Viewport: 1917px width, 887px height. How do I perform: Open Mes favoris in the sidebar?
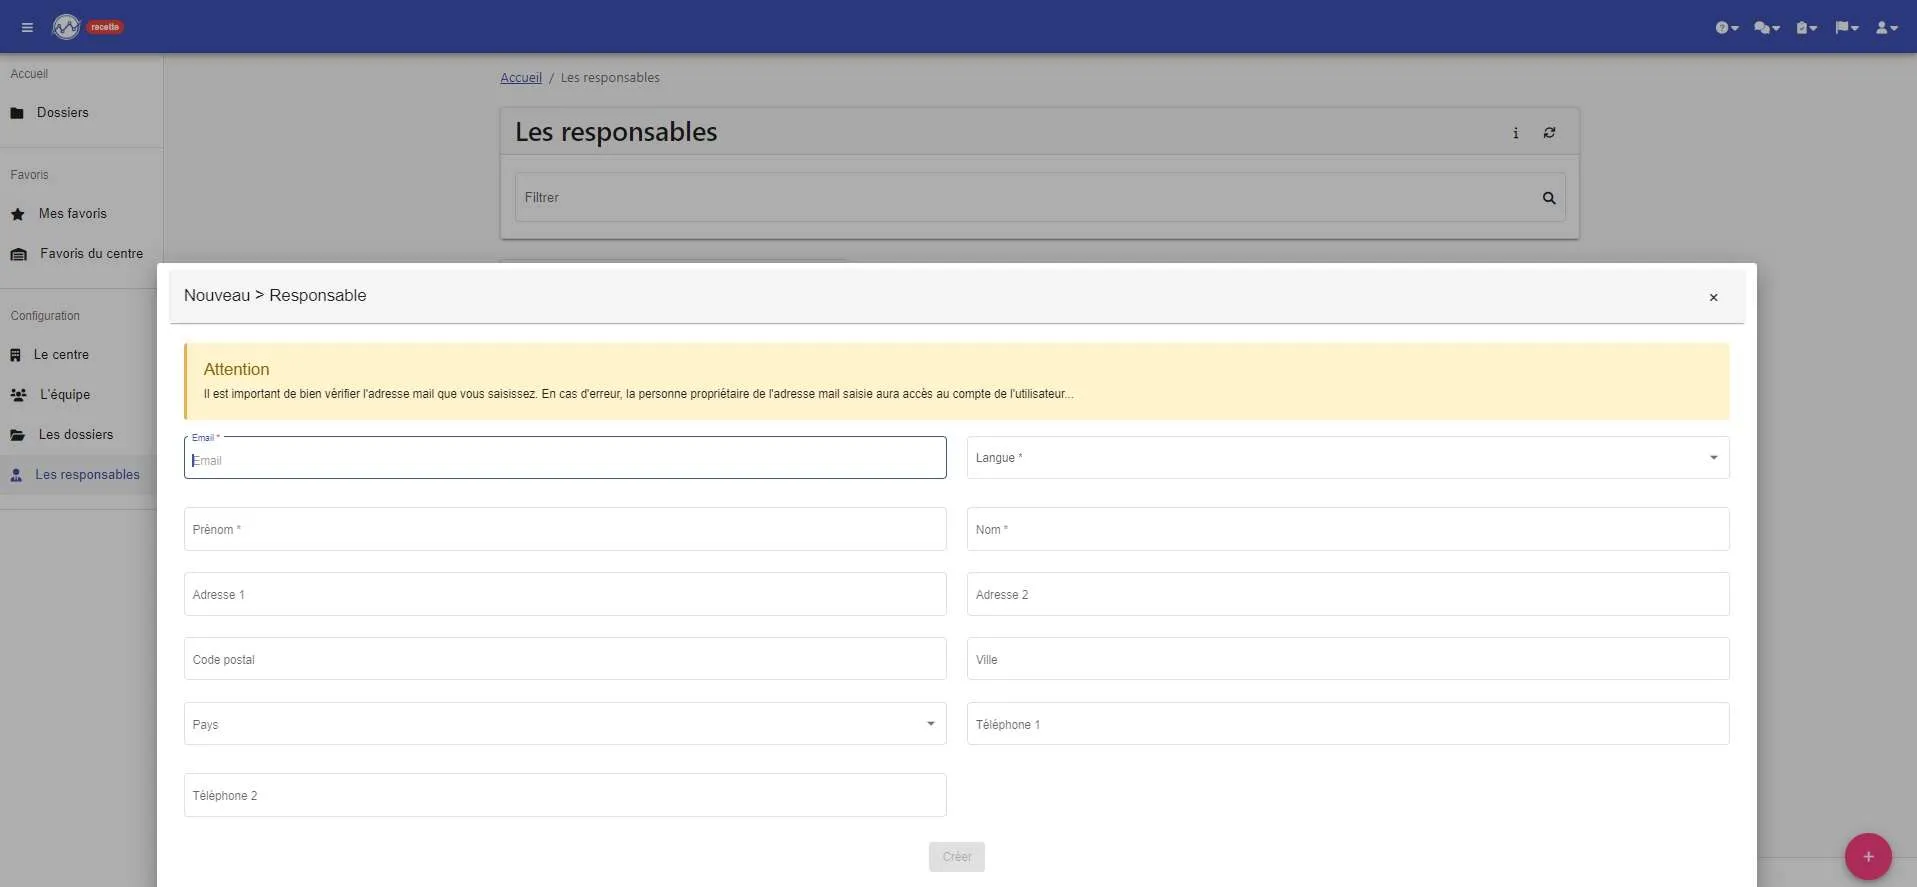tap(81, 214)
